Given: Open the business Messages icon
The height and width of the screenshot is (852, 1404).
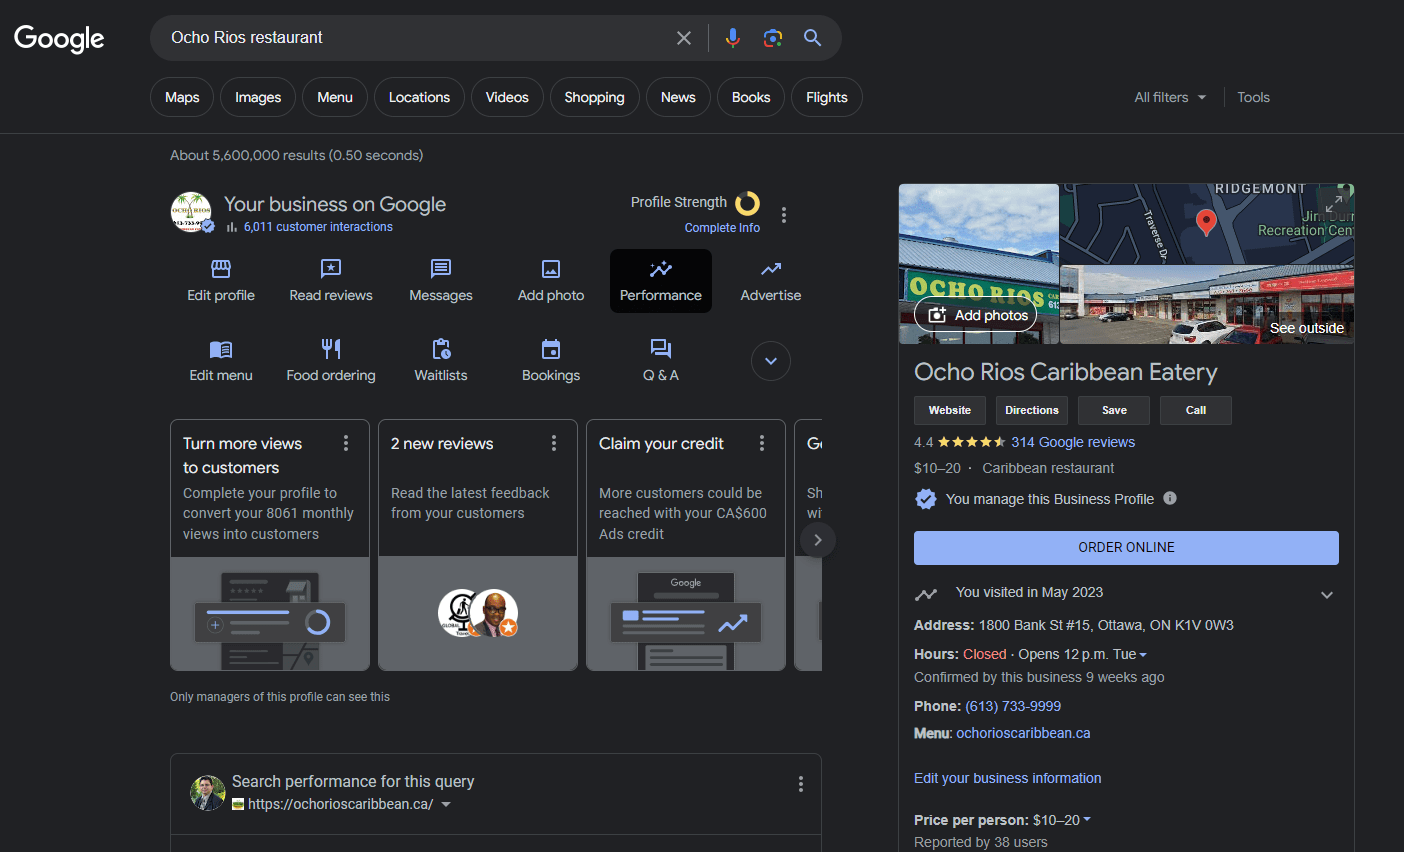Looking at the screenshot, I should pos(441,269).
